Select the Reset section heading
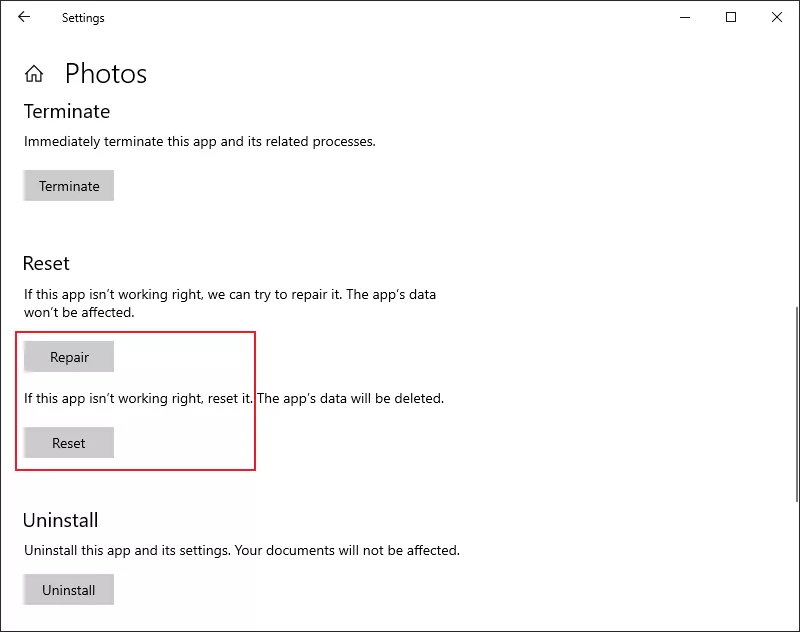 point(46,264)
